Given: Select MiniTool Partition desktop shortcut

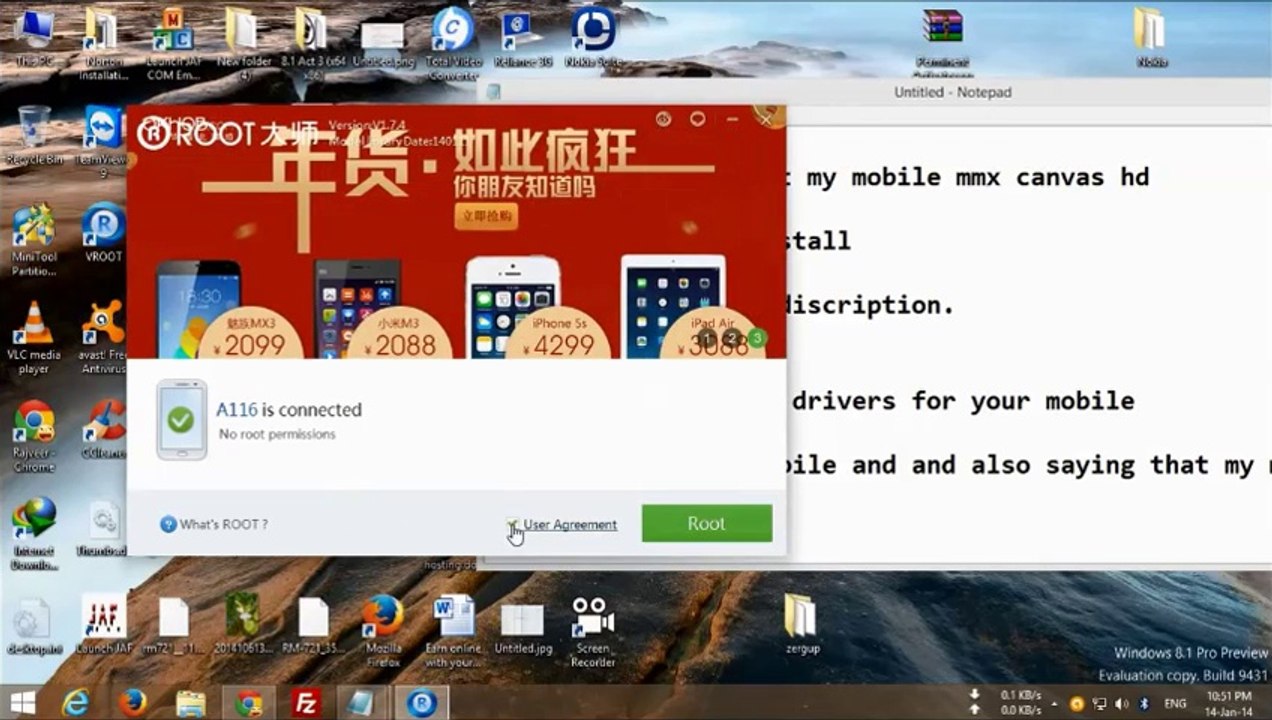Looking at the screenshot, I should click(x=34, y=240).
